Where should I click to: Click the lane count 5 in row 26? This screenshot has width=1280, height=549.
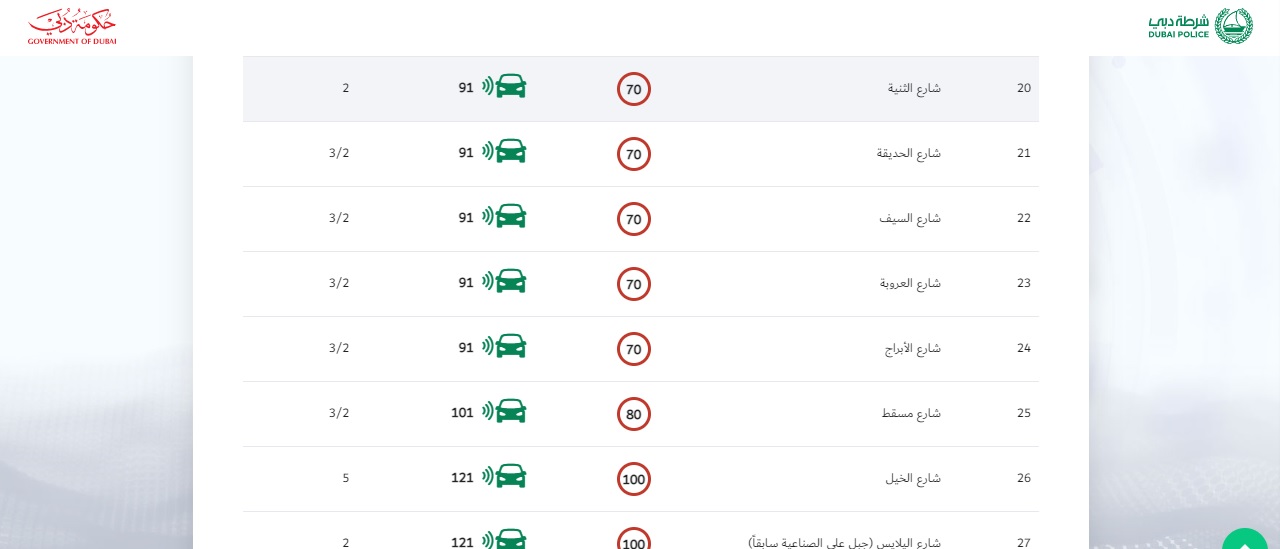click(346, 478)
